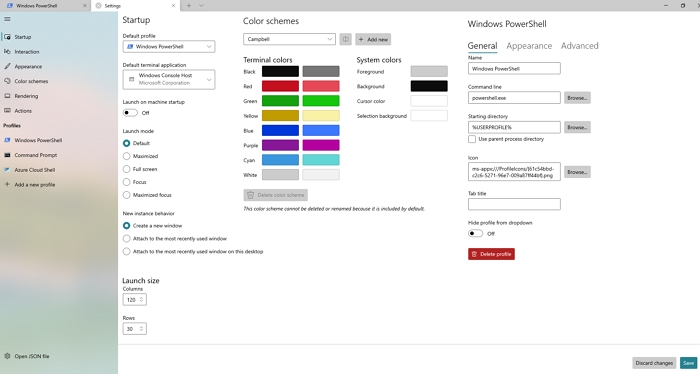
Task: Open a new tab with the plus icon
Action: (x=189, y=6)
